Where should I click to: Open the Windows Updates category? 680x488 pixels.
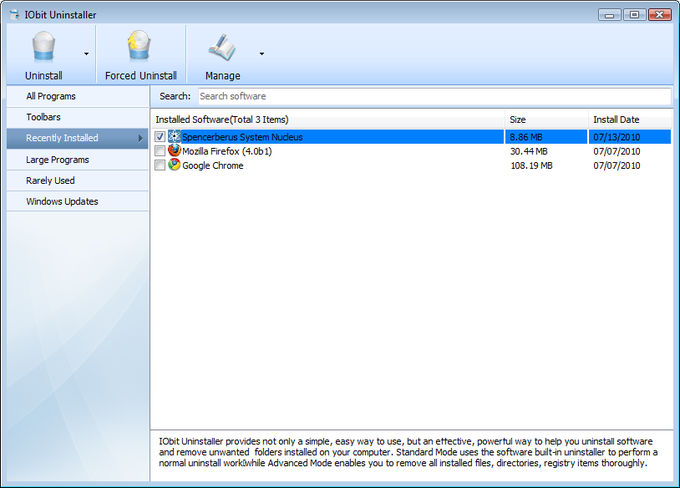point(78,201)
